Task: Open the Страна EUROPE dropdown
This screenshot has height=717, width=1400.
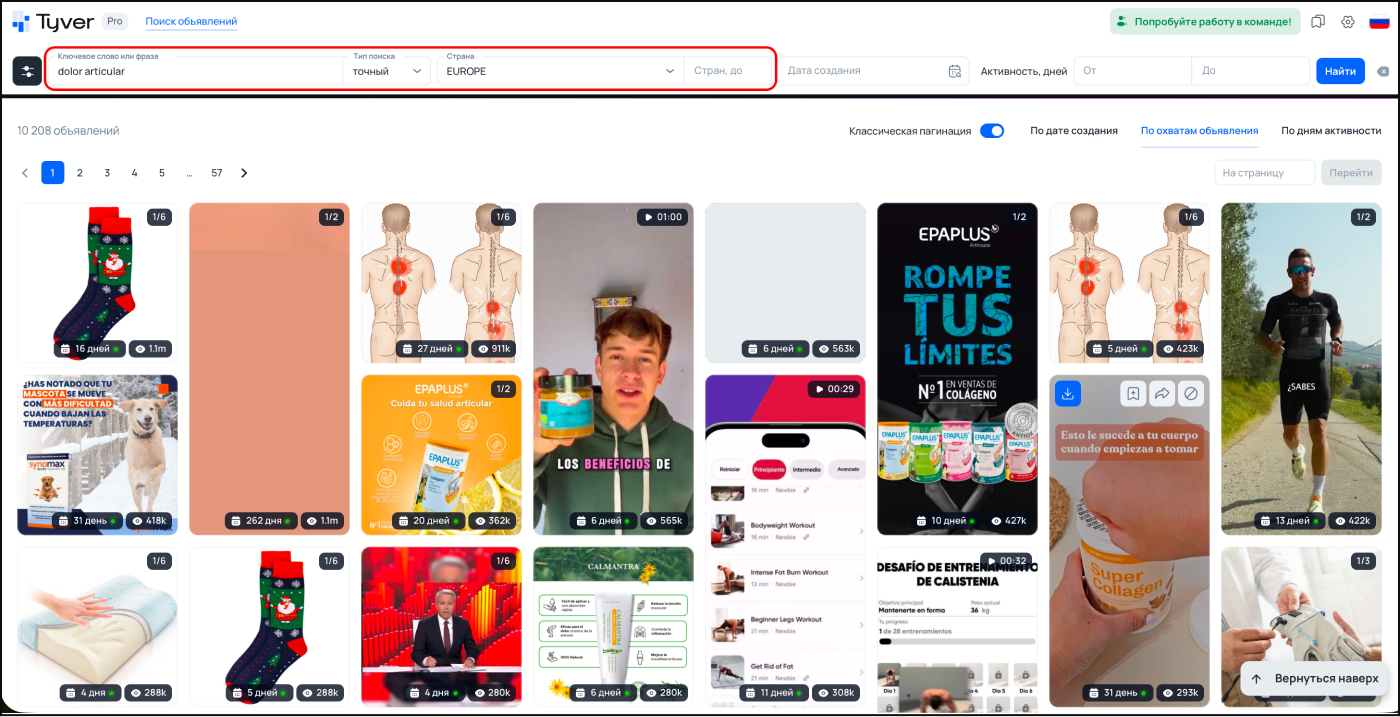Action: coord(560,71)
